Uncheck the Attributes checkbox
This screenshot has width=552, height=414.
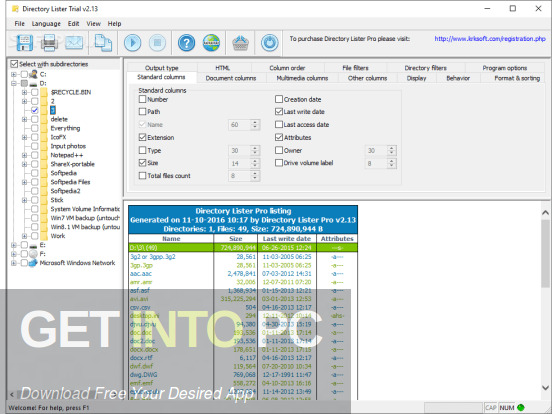click(279, 137)
